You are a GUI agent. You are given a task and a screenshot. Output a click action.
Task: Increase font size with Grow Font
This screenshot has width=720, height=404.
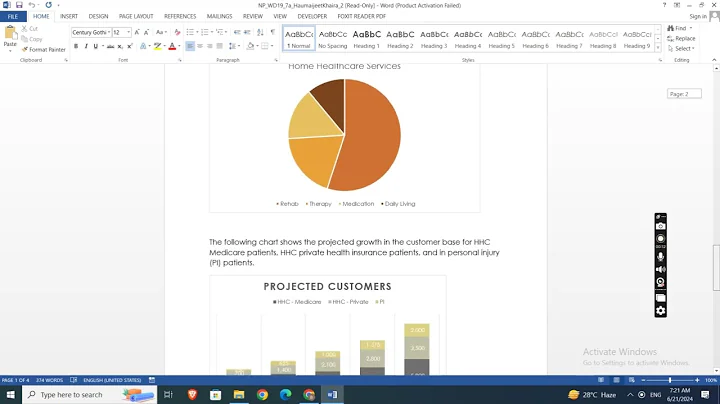point(137,32)
